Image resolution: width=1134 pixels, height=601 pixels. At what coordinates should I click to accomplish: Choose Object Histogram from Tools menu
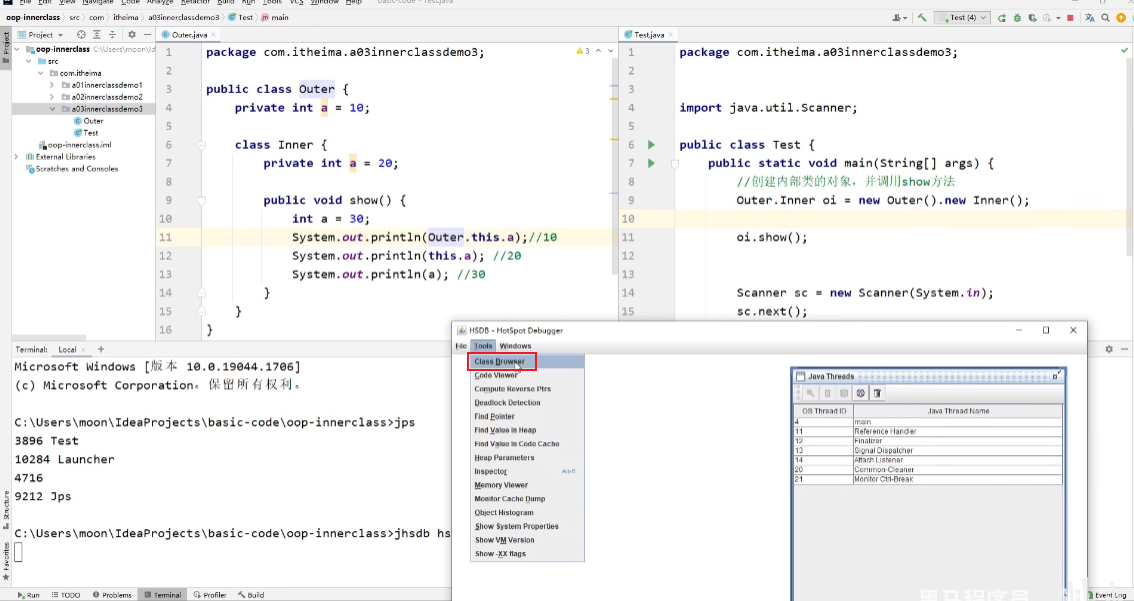coord(526,513)
